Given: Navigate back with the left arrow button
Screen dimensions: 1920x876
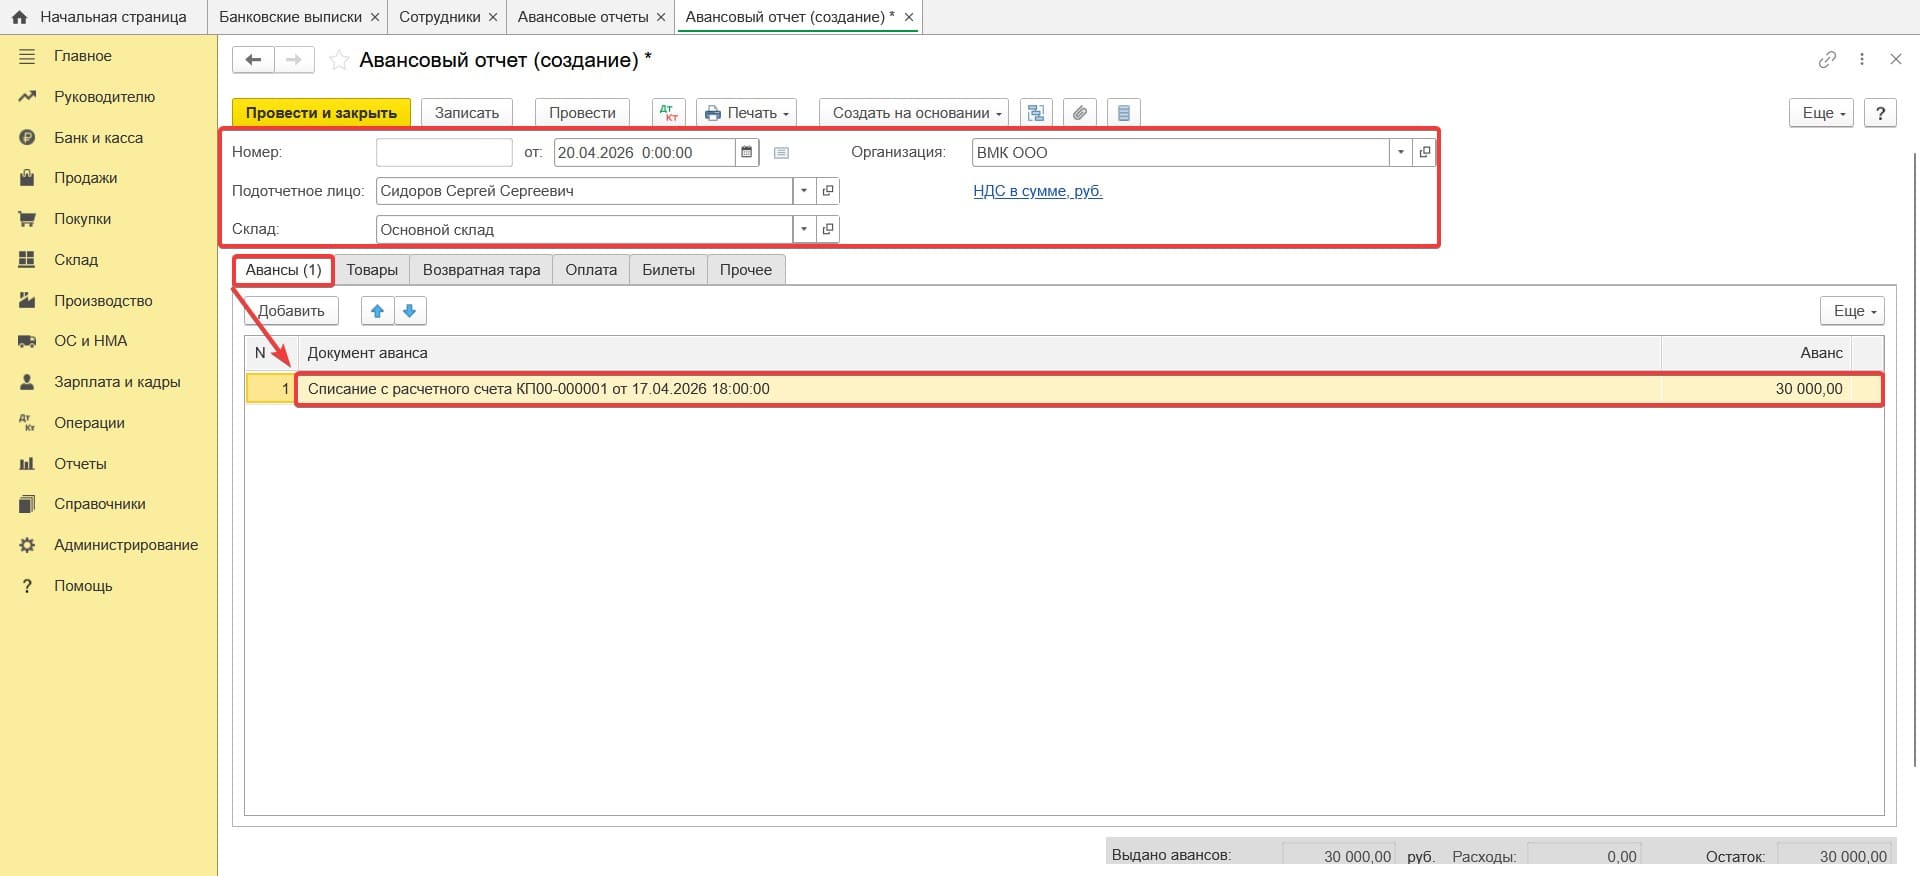Looking at the screenshot, I should point(253,60).
